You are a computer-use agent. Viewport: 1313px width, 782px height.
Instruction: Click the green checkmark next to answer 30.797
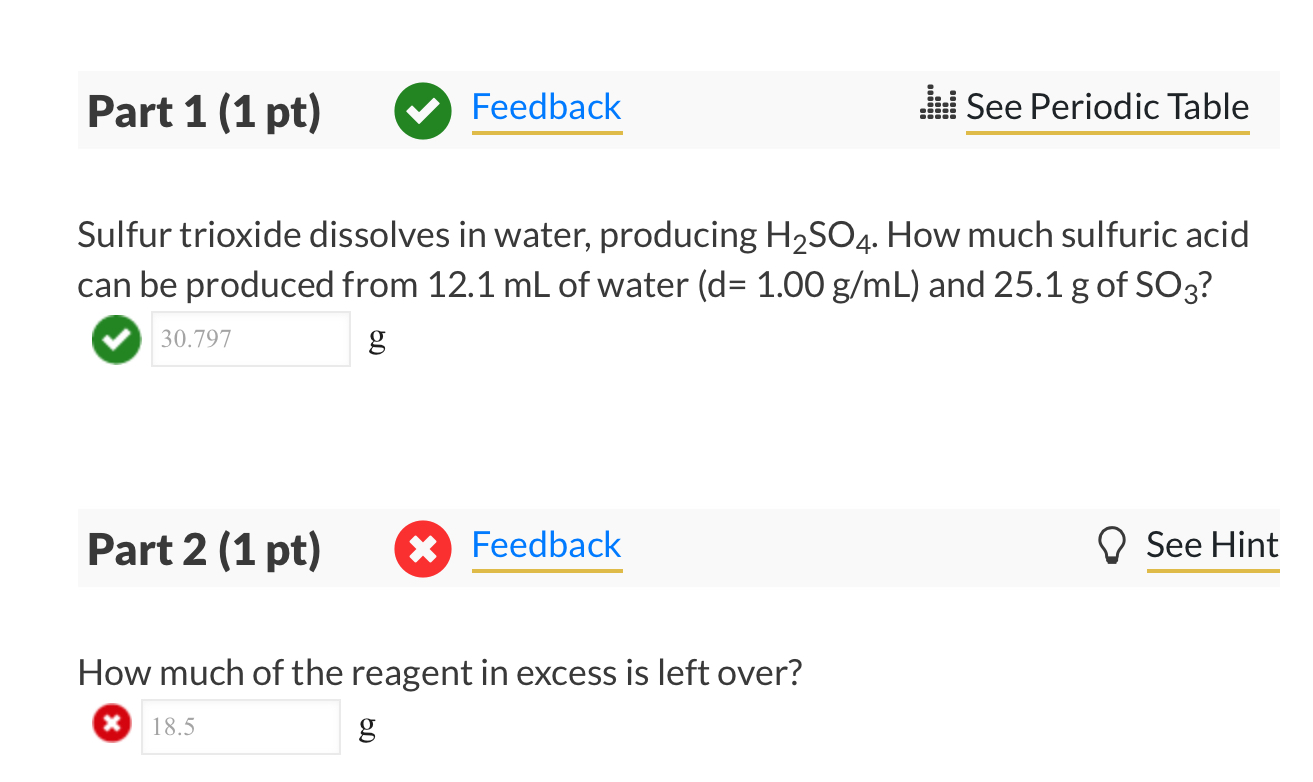click(115, 339)
